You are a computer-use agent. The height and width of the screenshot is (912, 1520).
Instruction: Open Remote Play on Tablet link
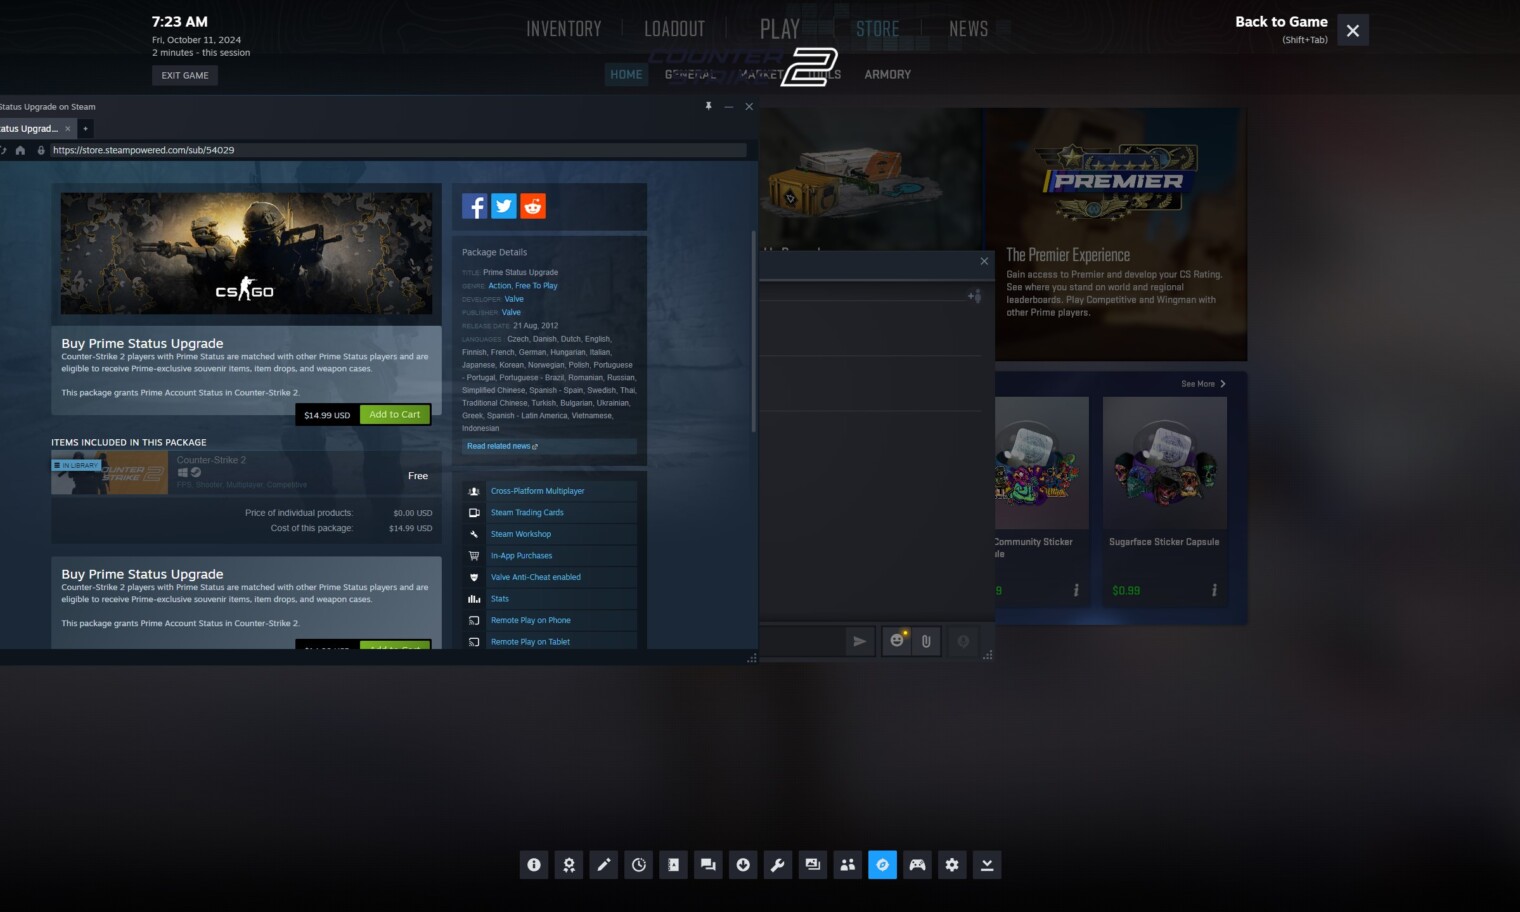tap(530, 642)
